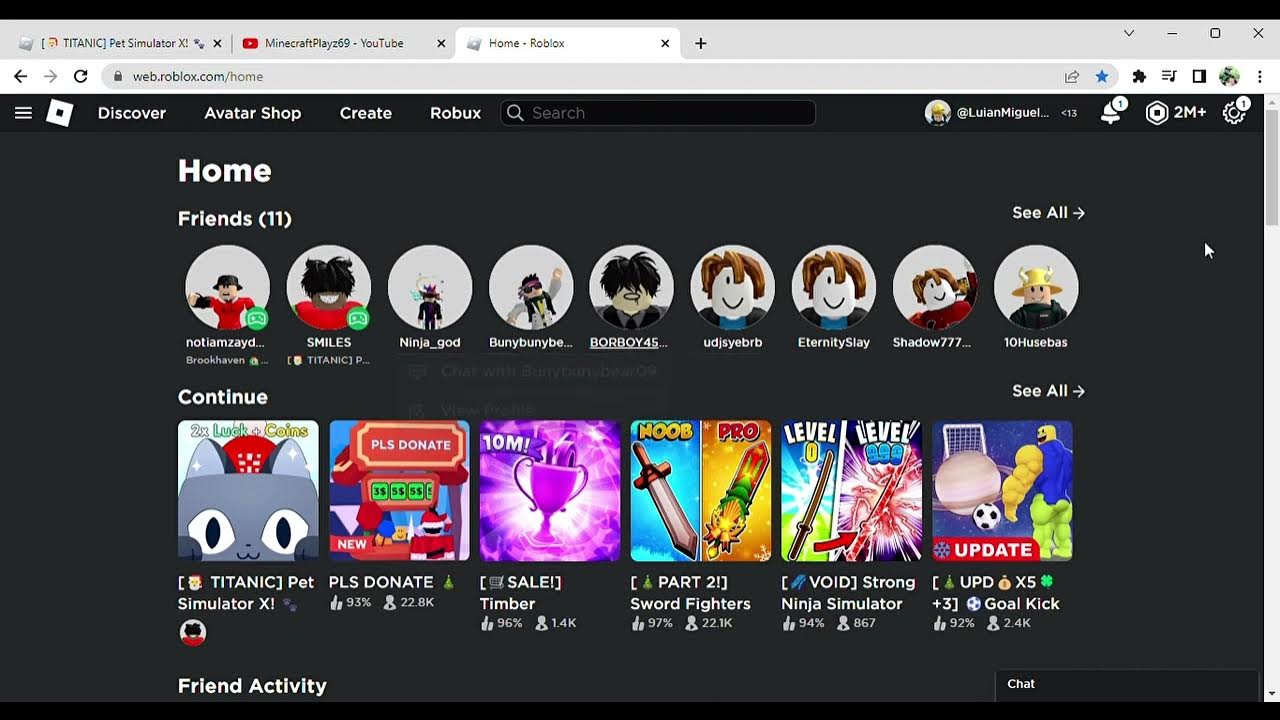Close the Home - Roblox tab
This screenshot has height=720, width=1280.
pos(665,43)
